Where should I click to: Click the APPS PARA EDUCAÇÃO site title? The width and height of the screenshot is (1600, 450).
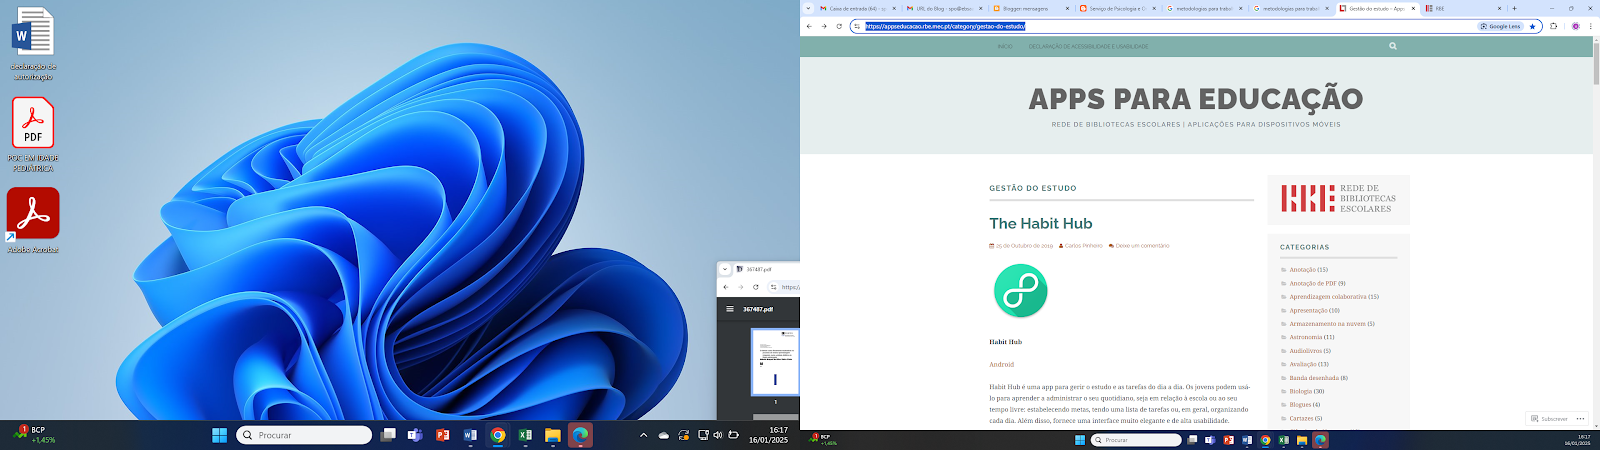(x=1196, y=99)
